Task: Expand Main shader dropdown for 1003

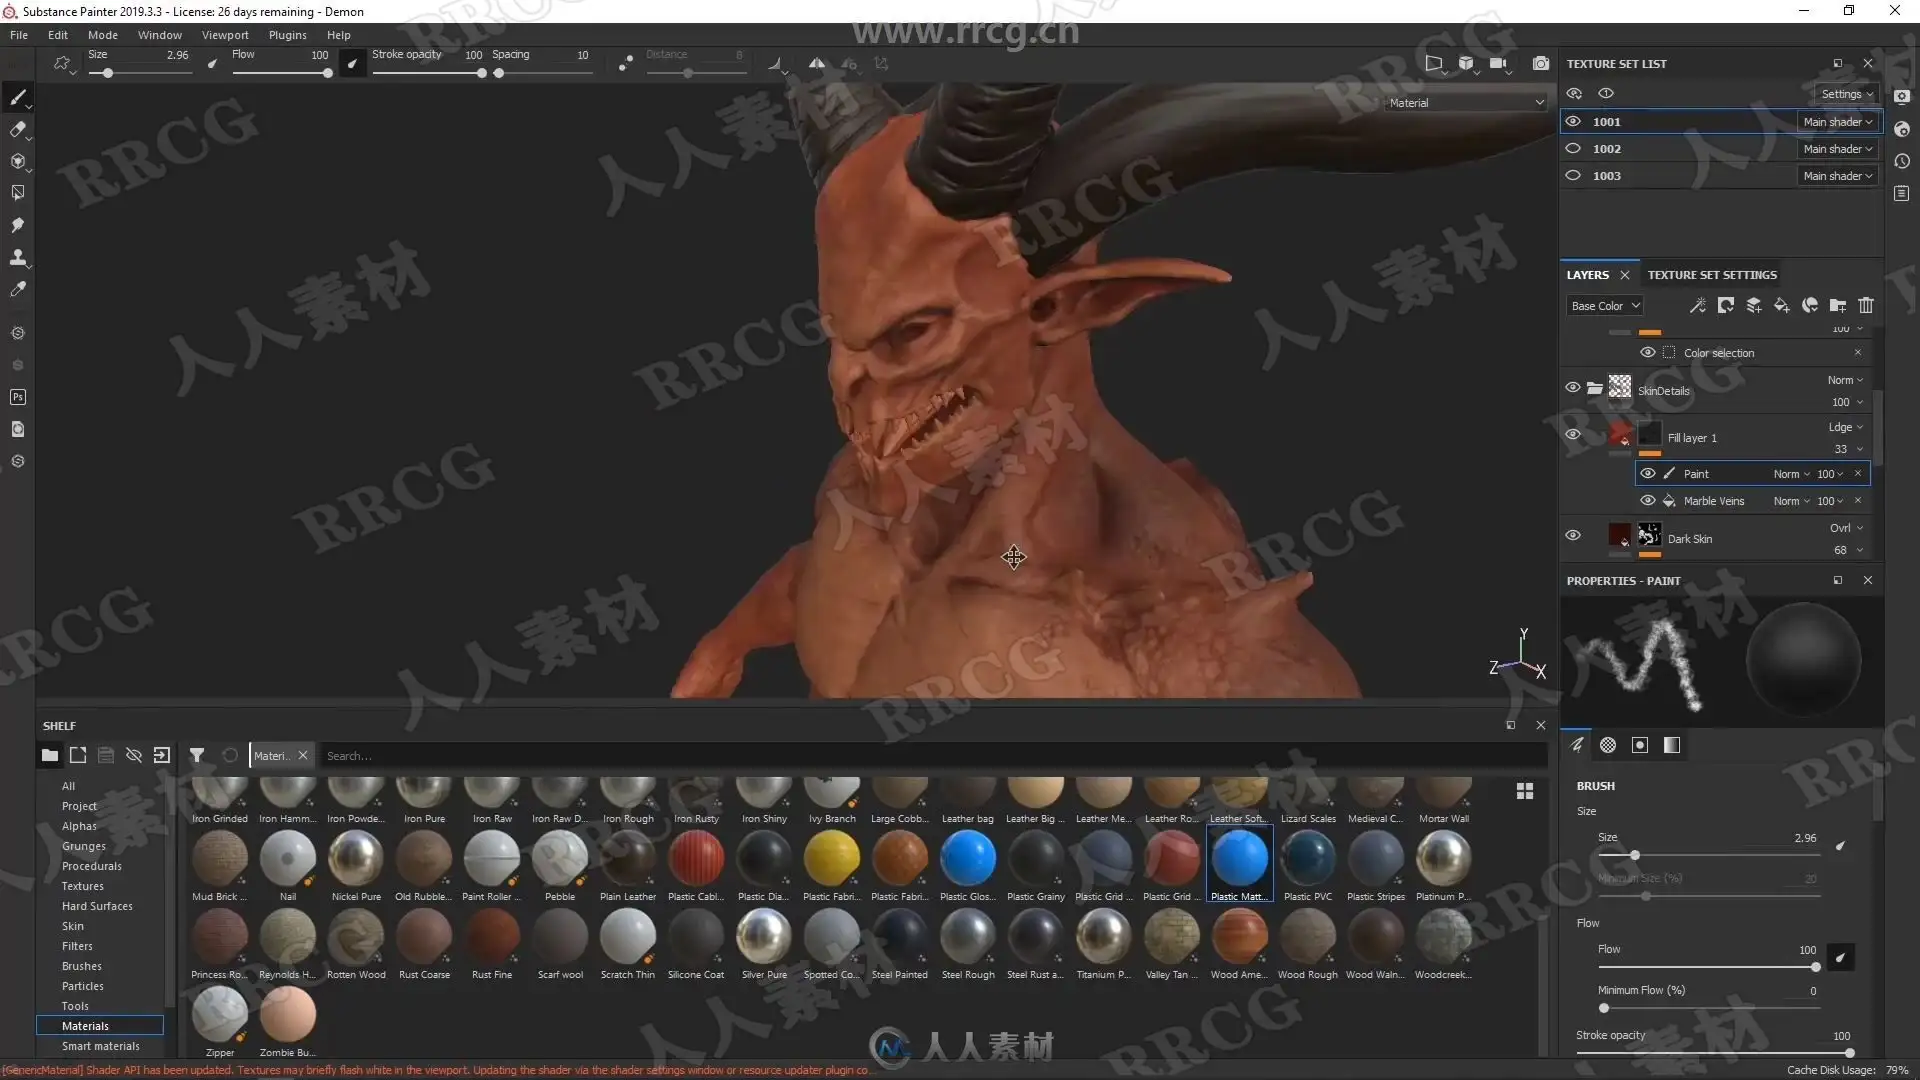Action: point(1838,175)
